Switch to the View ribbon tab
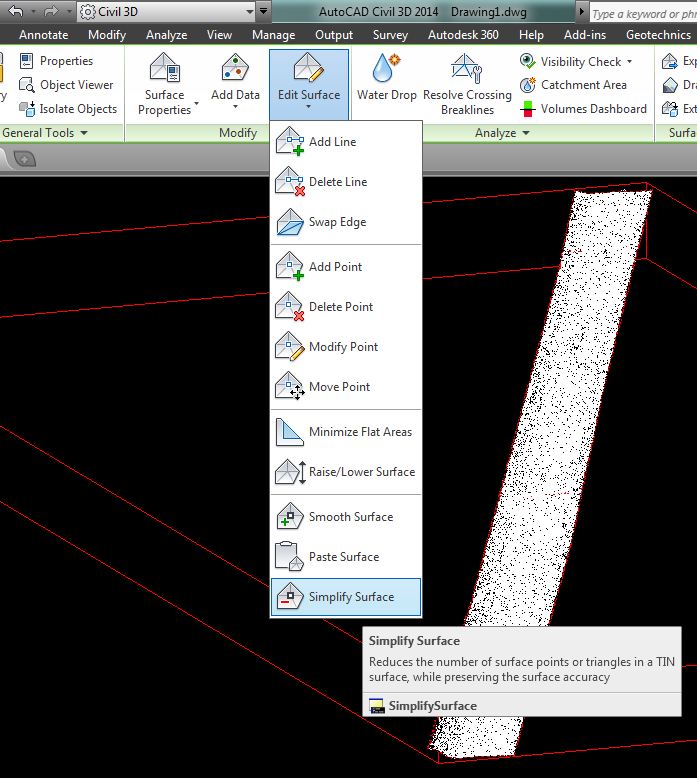Screen dimensions: 697x778 point(219,35)
